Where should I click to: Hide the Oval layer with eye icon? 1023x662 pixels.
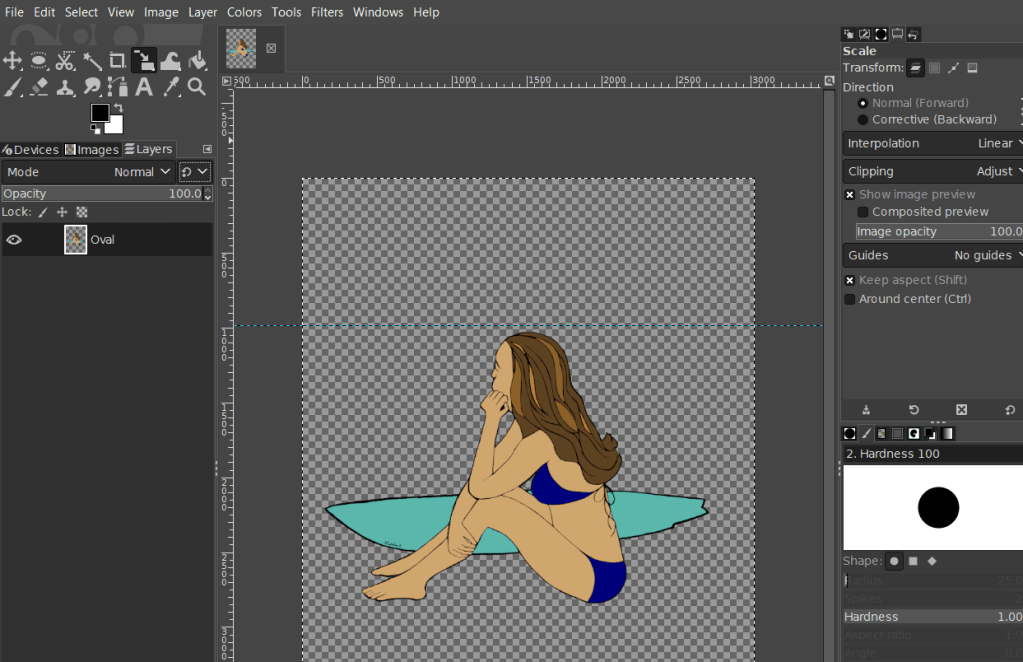click(x=14, y=240)
